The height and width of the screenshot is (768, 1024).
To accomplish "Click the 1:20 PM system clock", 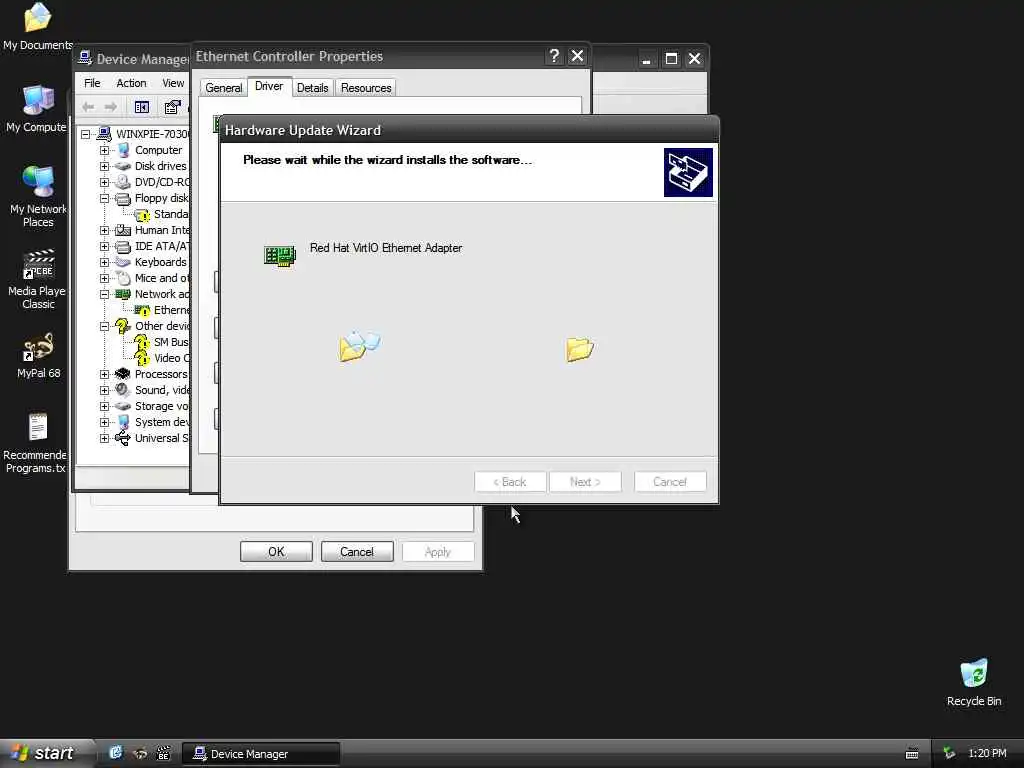I will click(x=987, y=754).
